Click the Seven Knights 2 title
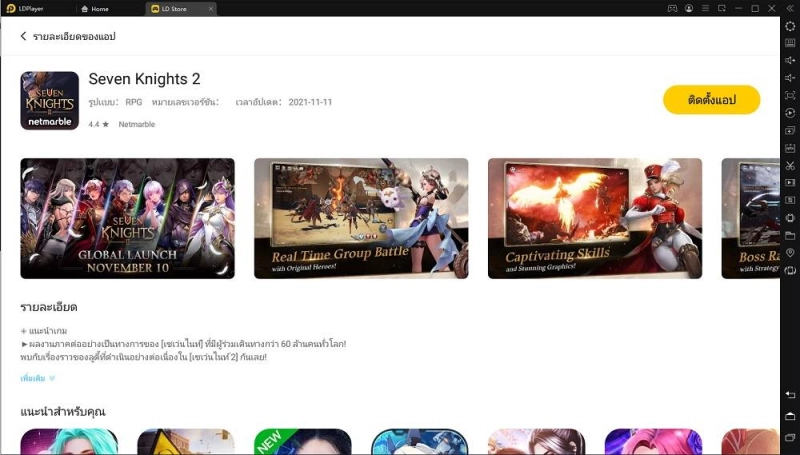 point(144,79)
